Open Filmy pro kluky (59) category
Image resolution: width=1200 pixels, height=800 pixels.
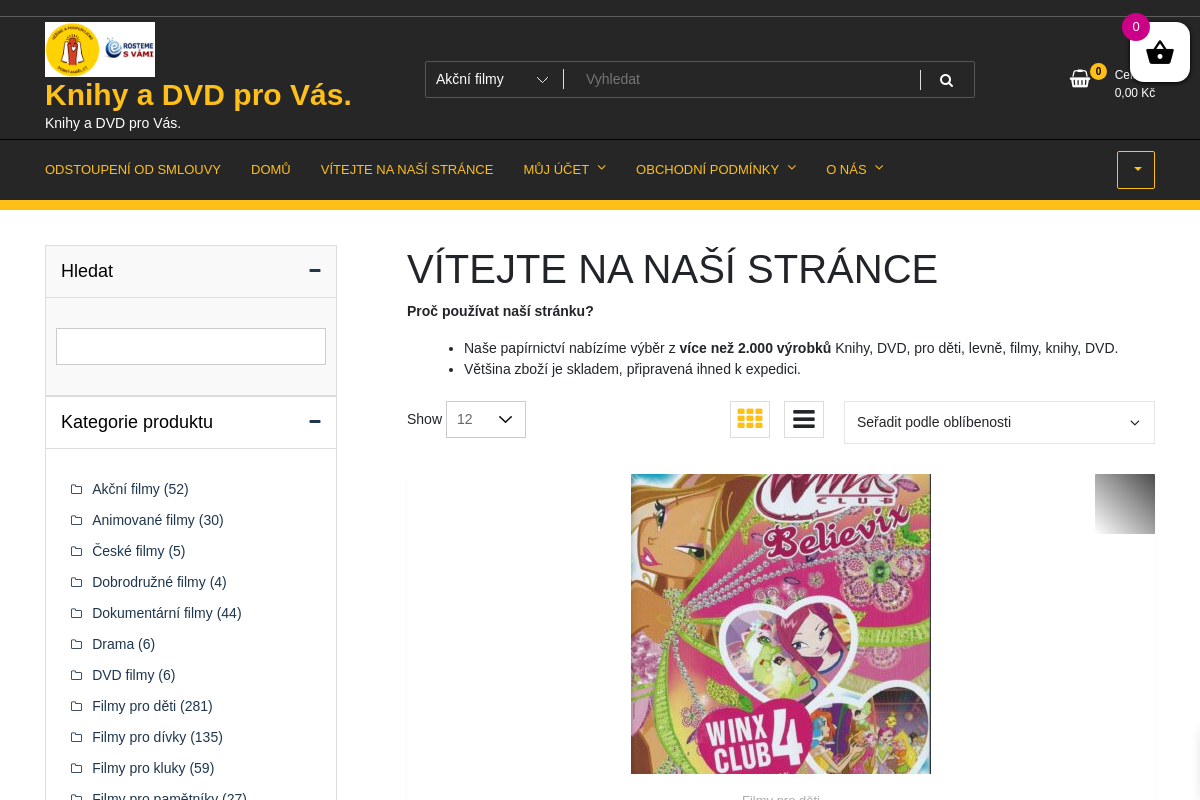[x=153, y=768]
